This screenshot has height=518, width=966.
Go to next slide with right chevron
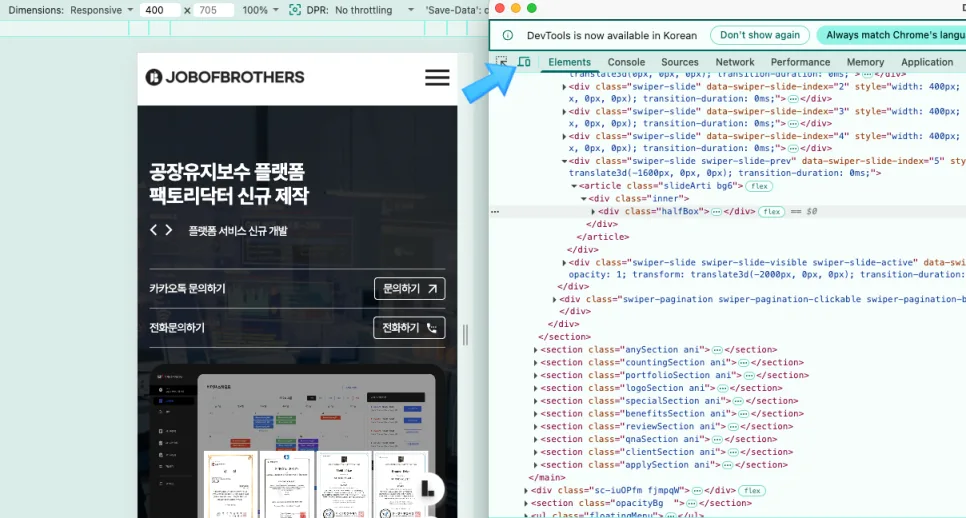[x=168, y=230]
